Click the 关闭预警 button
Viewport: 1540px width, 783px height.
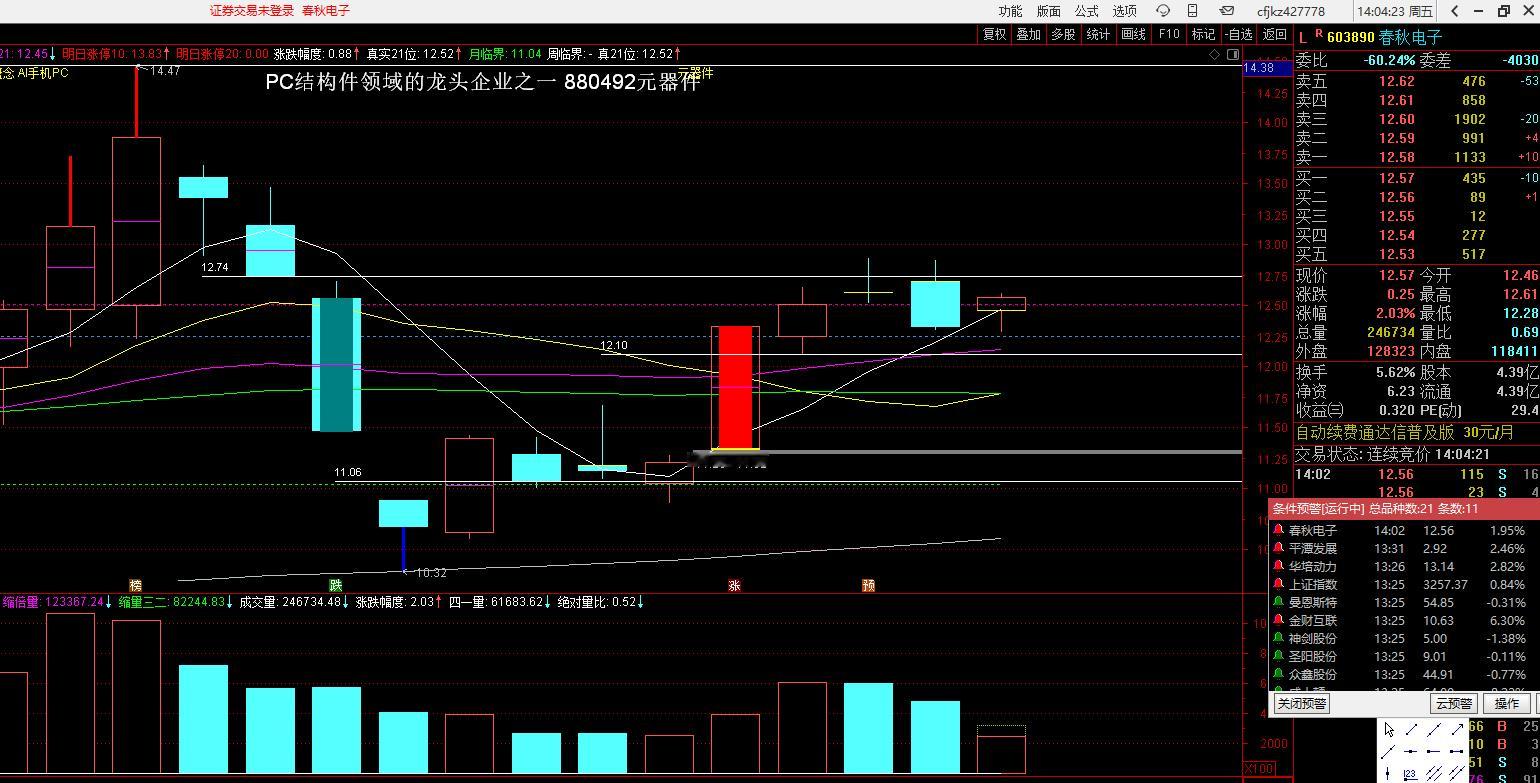[x=1302, y=703]
